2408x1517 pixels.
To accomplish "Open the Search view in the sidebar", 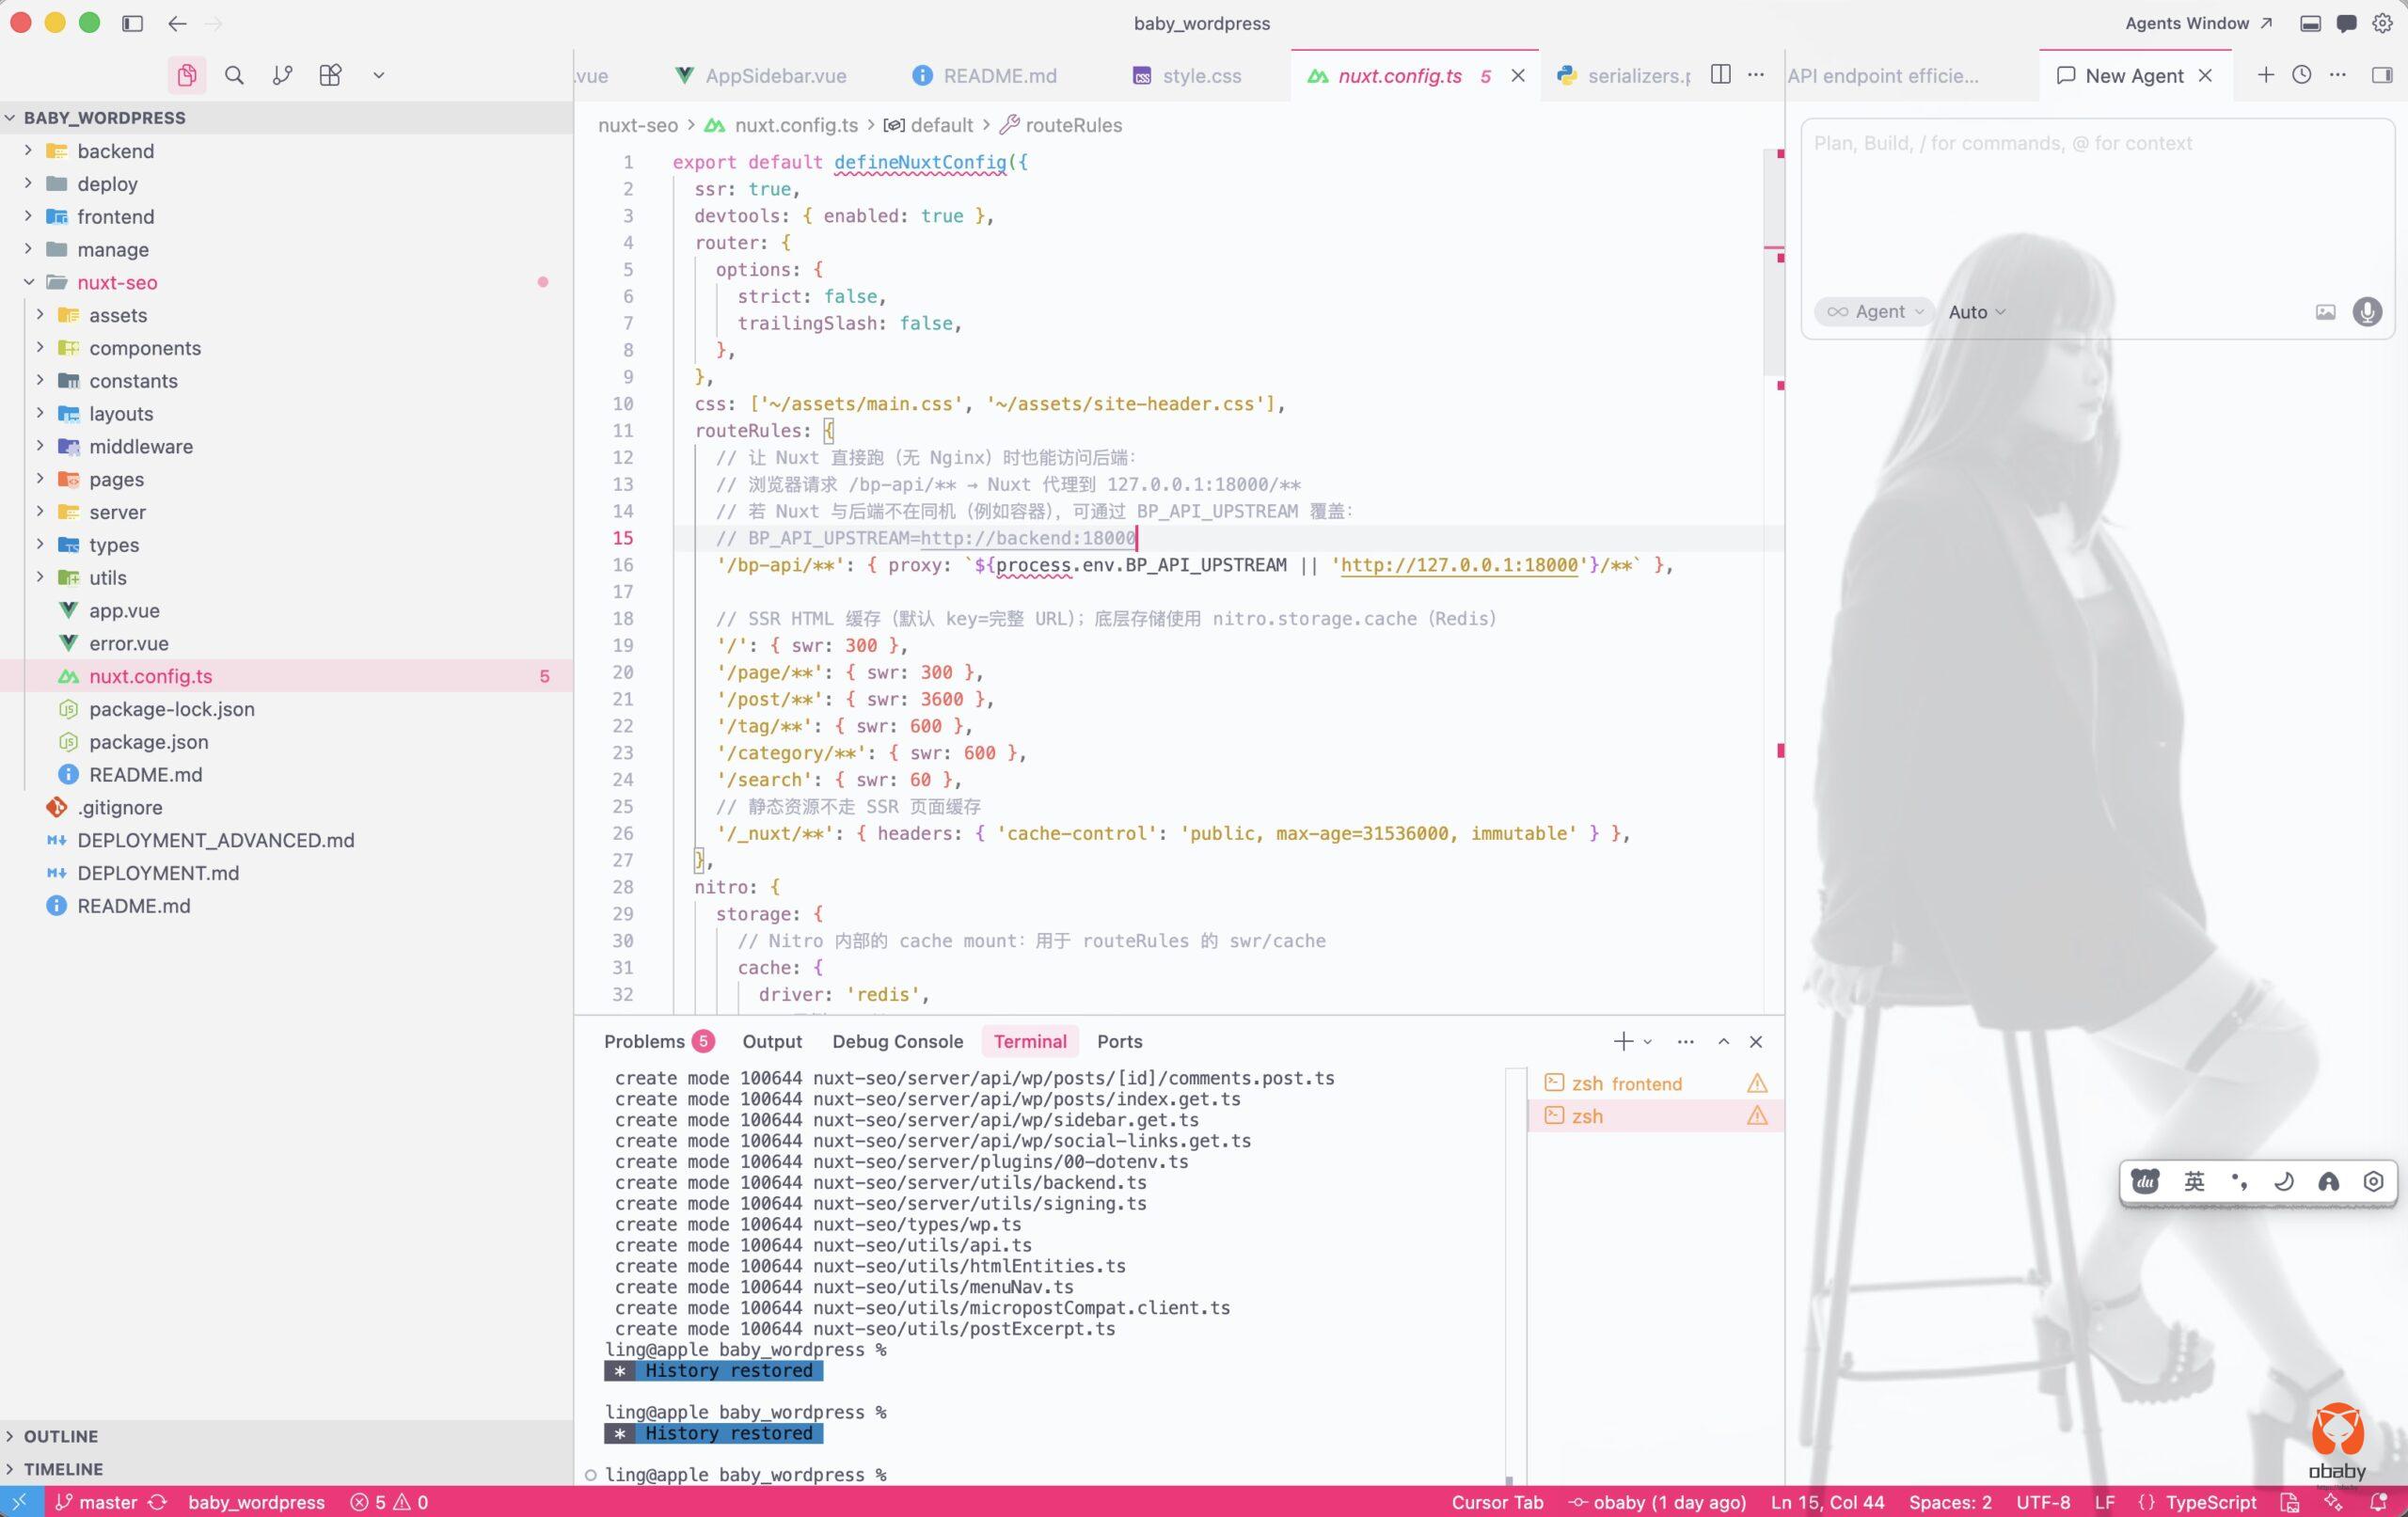I will point(234,75).
